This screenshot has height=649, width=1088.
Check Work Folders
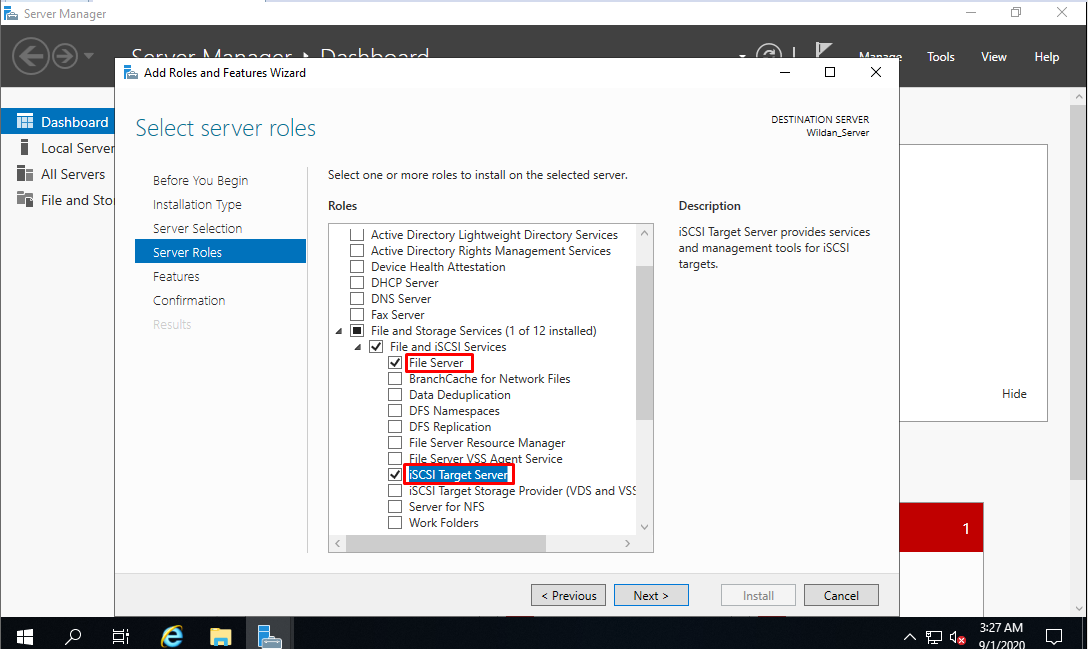tap(395, 522)
